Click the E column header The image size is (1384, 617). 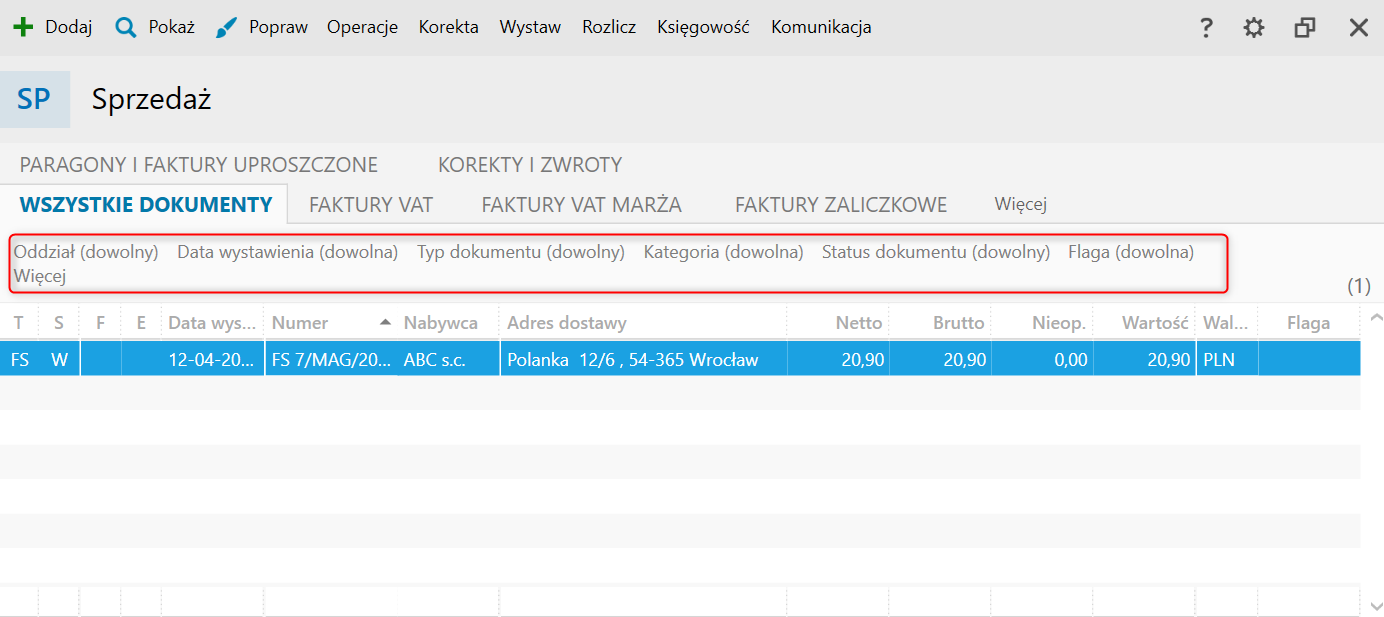pos(141,323)
